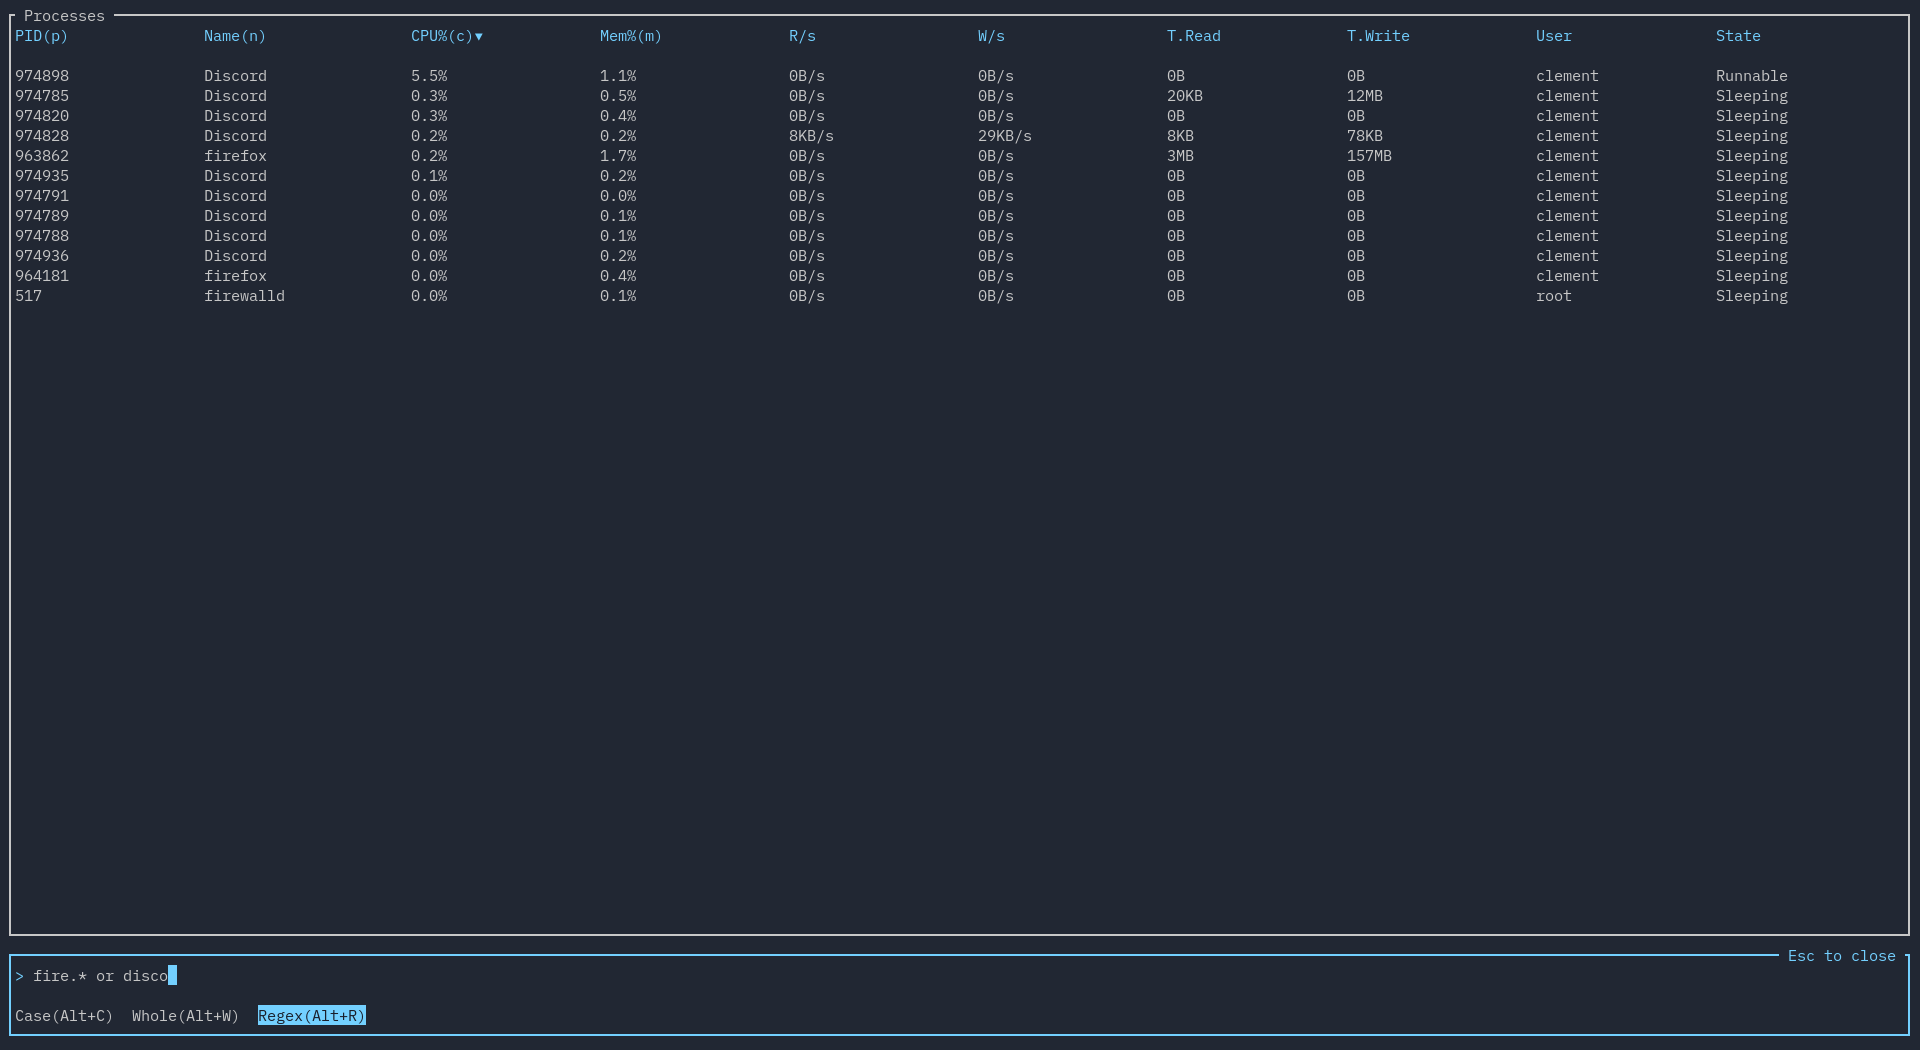
Task: Select the firewalld process owned by root
Action: tap(400, 296)
